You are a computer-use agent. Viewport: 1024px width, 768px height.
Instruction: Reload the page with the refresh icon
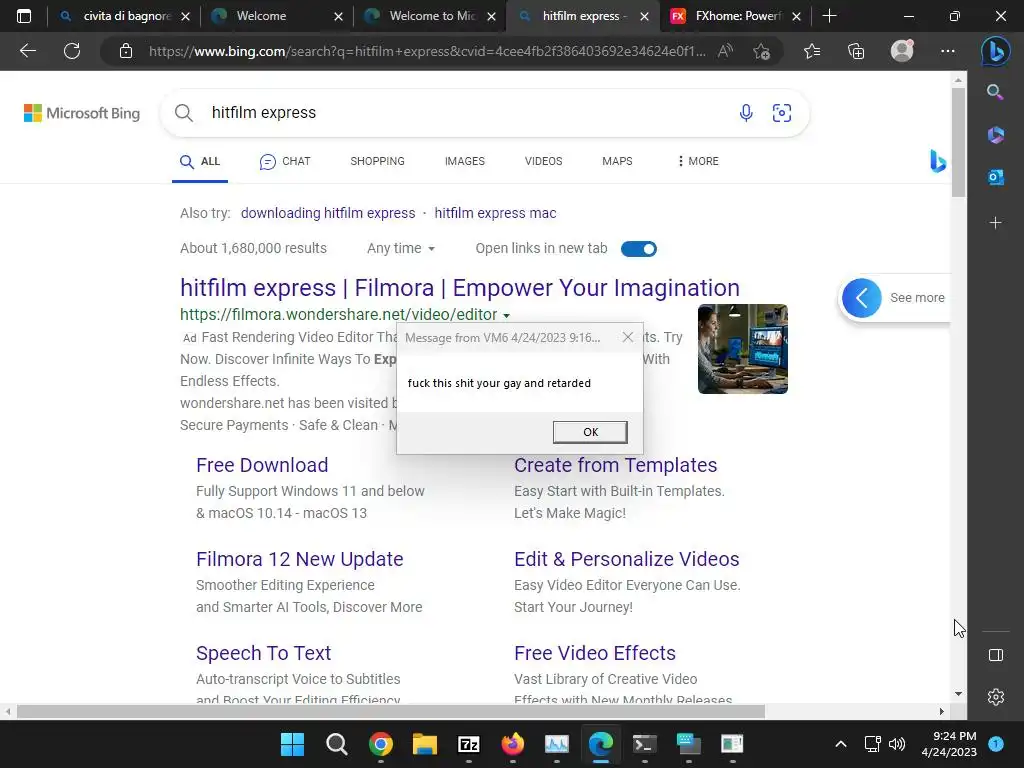pos(72,51)
